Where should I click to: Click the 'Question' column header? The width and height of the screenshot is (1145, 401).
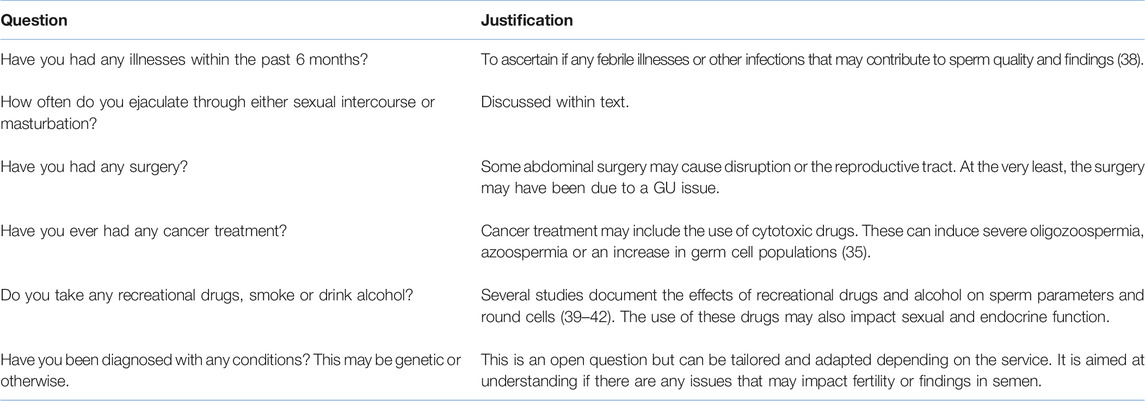coord(34,21)
